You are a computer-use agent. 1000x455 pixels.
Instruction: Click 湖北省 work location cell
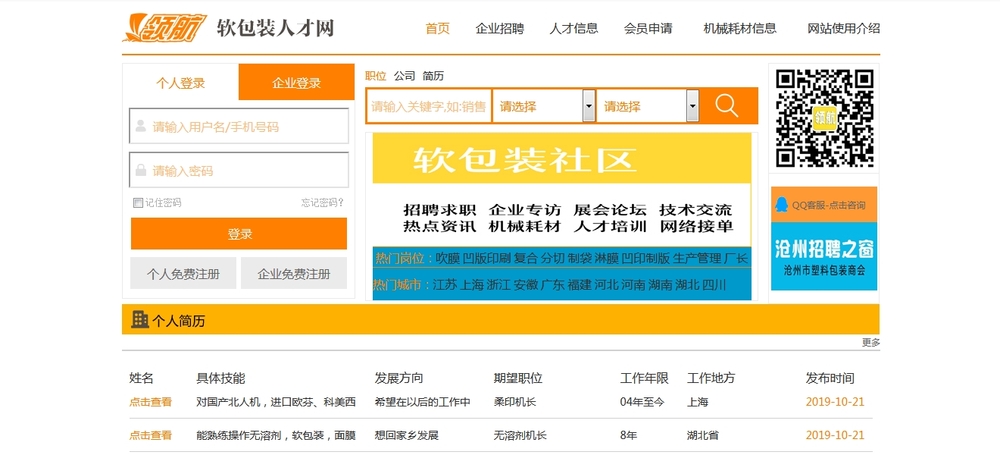pyautogui.click(x=703, y=435)
